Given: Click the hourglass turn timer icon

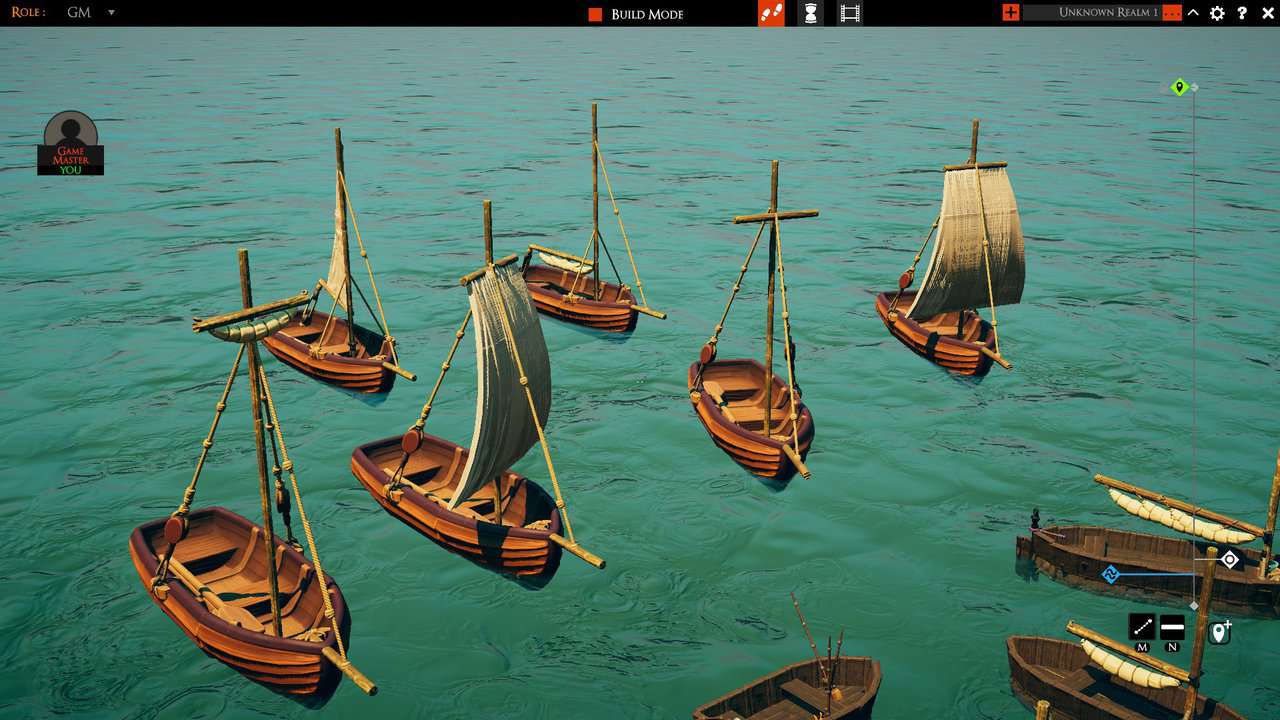Looking at the screenshot, I should click(809, 12).
